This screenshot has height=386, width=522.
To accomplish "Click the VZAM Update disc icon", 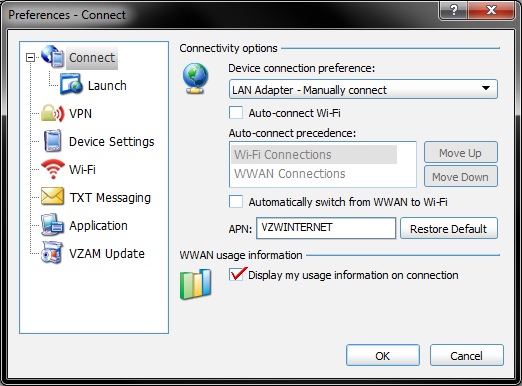I will 52,253.
